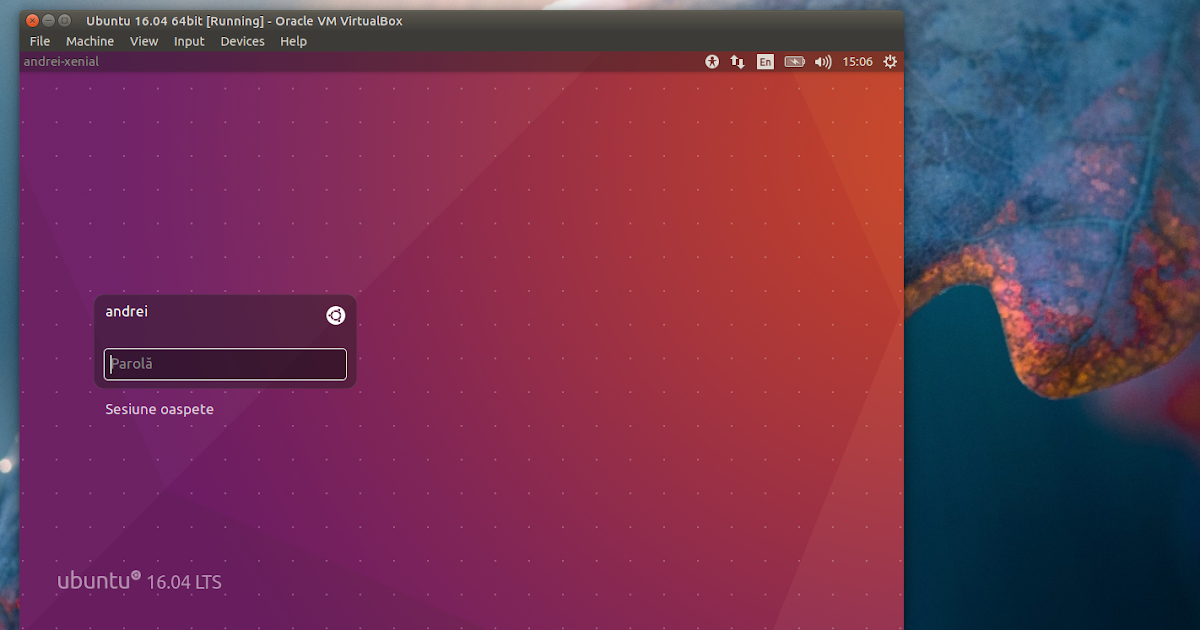Open the Devices menu in VirtualBox

pos(243,41)
